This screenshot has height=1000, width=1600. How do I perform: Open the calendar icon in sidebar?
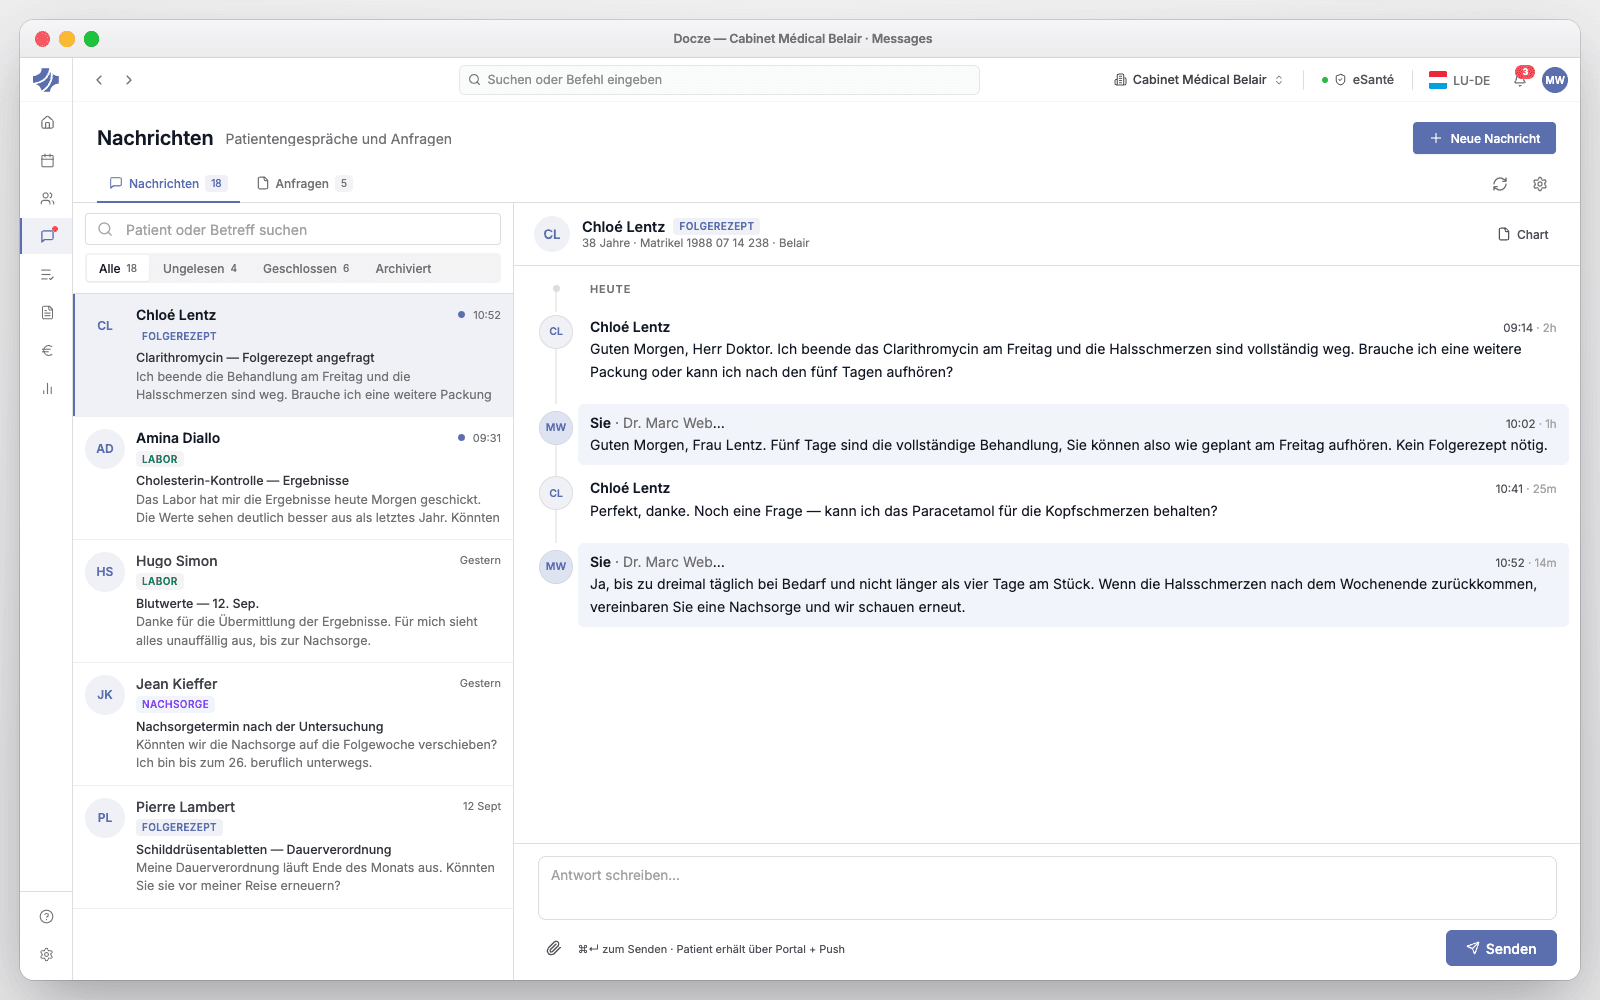47,161
